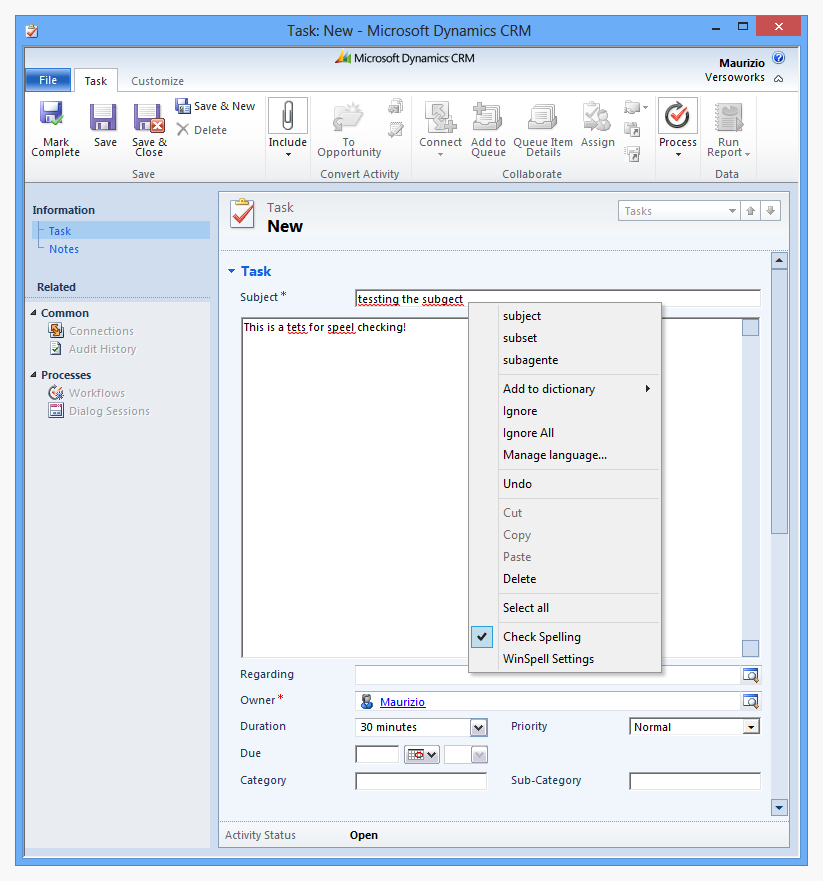
Task: Click into the Subject text field
Action: click(x=558, y=298)
